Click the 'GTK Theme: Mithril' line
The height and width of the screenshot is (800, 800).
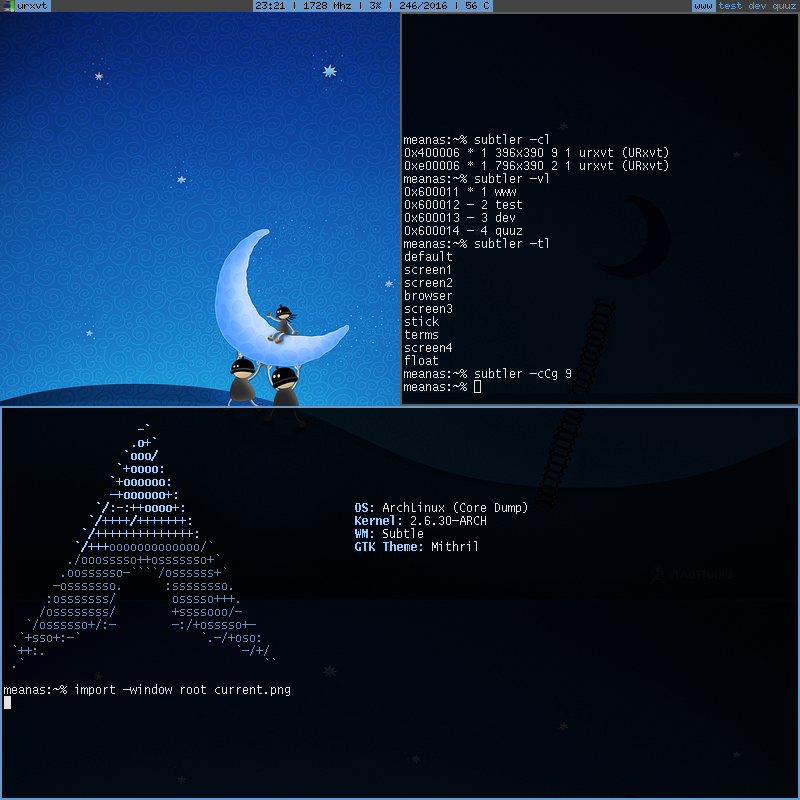tap(416, 547)
